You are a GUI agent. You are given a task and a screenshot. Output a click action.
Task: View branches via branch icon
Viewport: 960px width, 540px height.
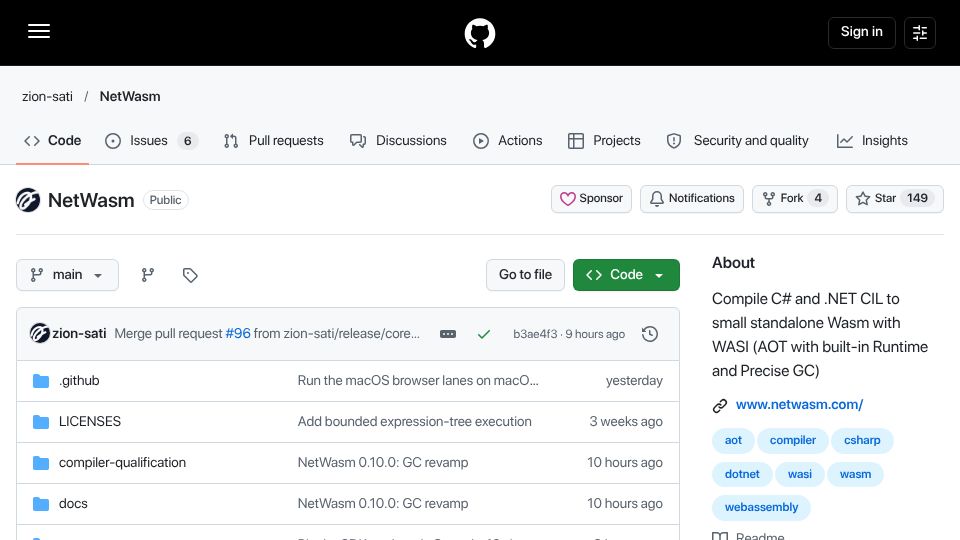148,275
